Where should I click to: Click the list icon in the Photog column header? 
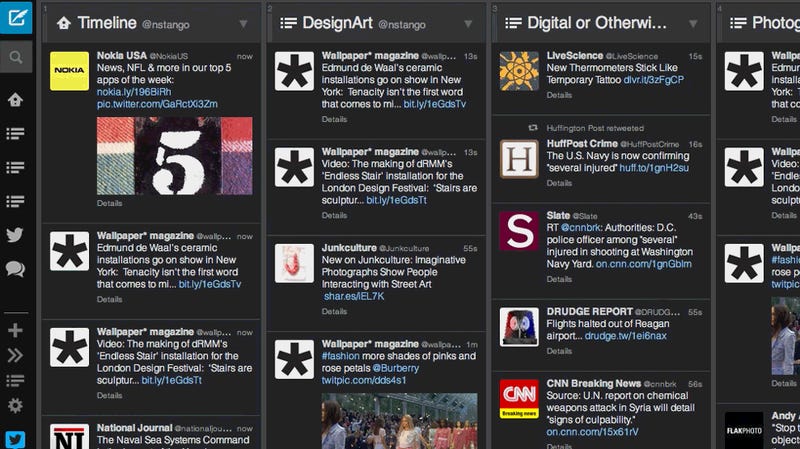click(x=738, y=23)
